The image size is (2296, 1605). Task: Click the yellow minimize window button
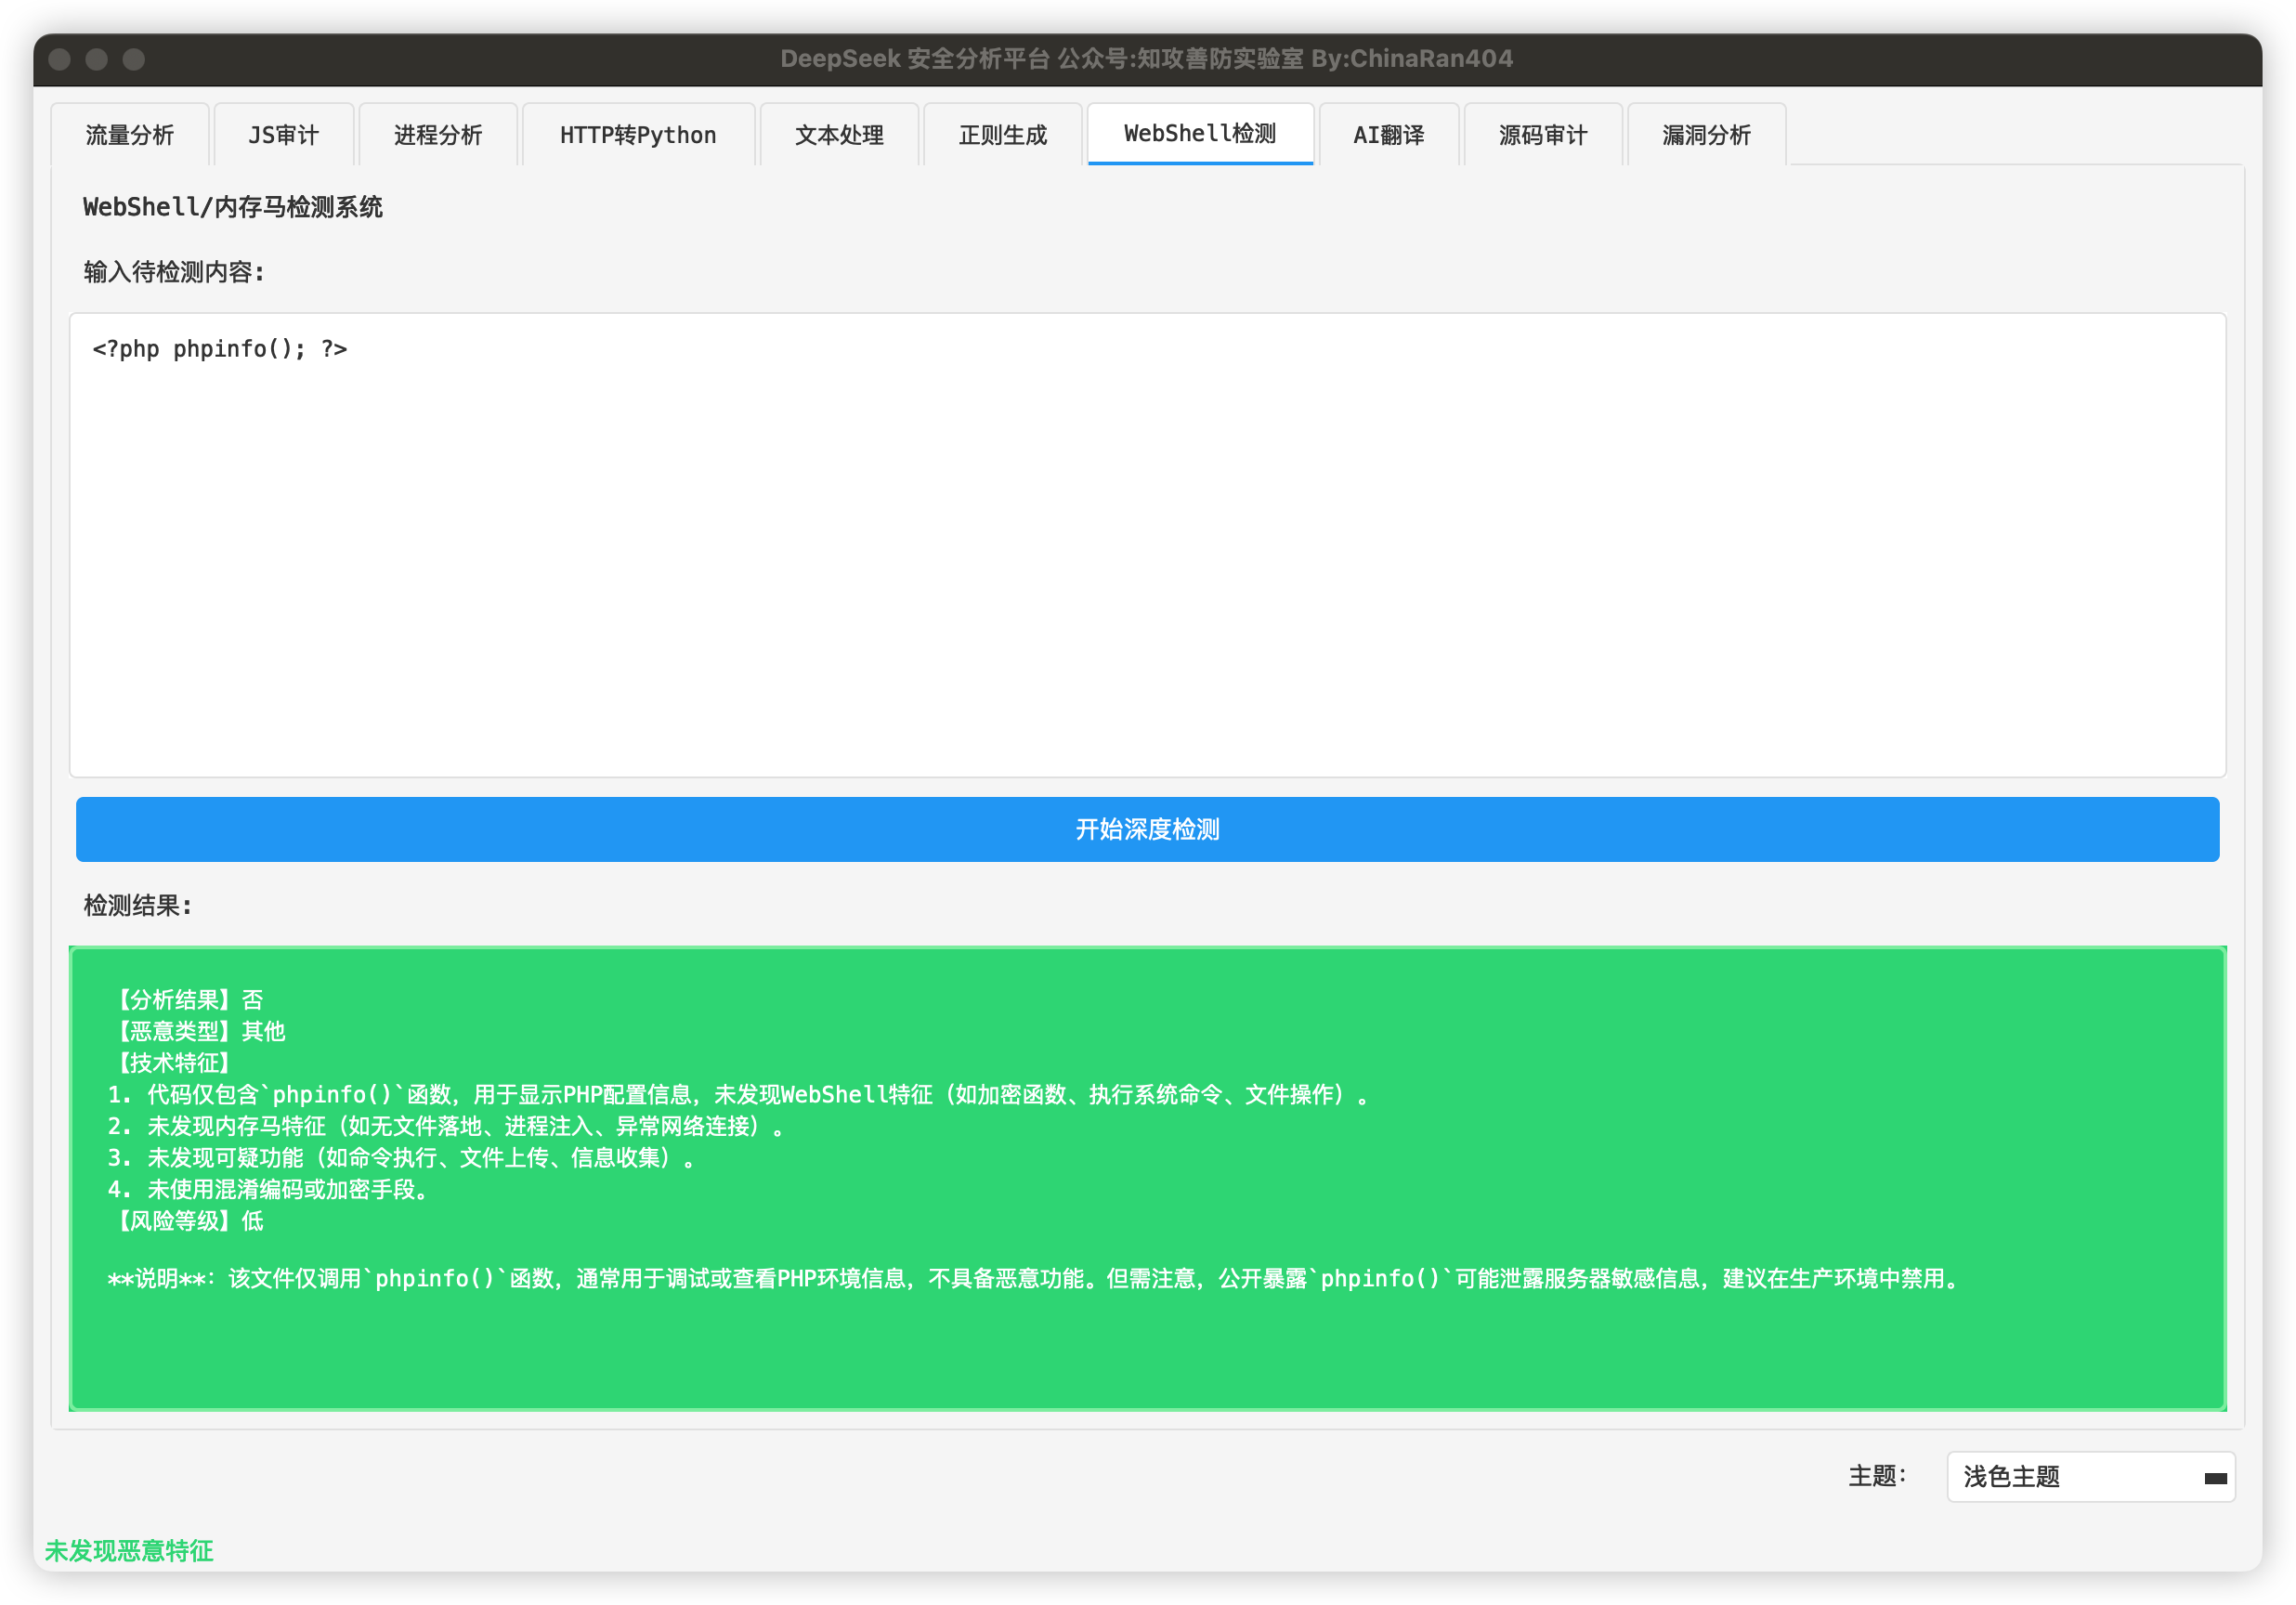(97, 59)
